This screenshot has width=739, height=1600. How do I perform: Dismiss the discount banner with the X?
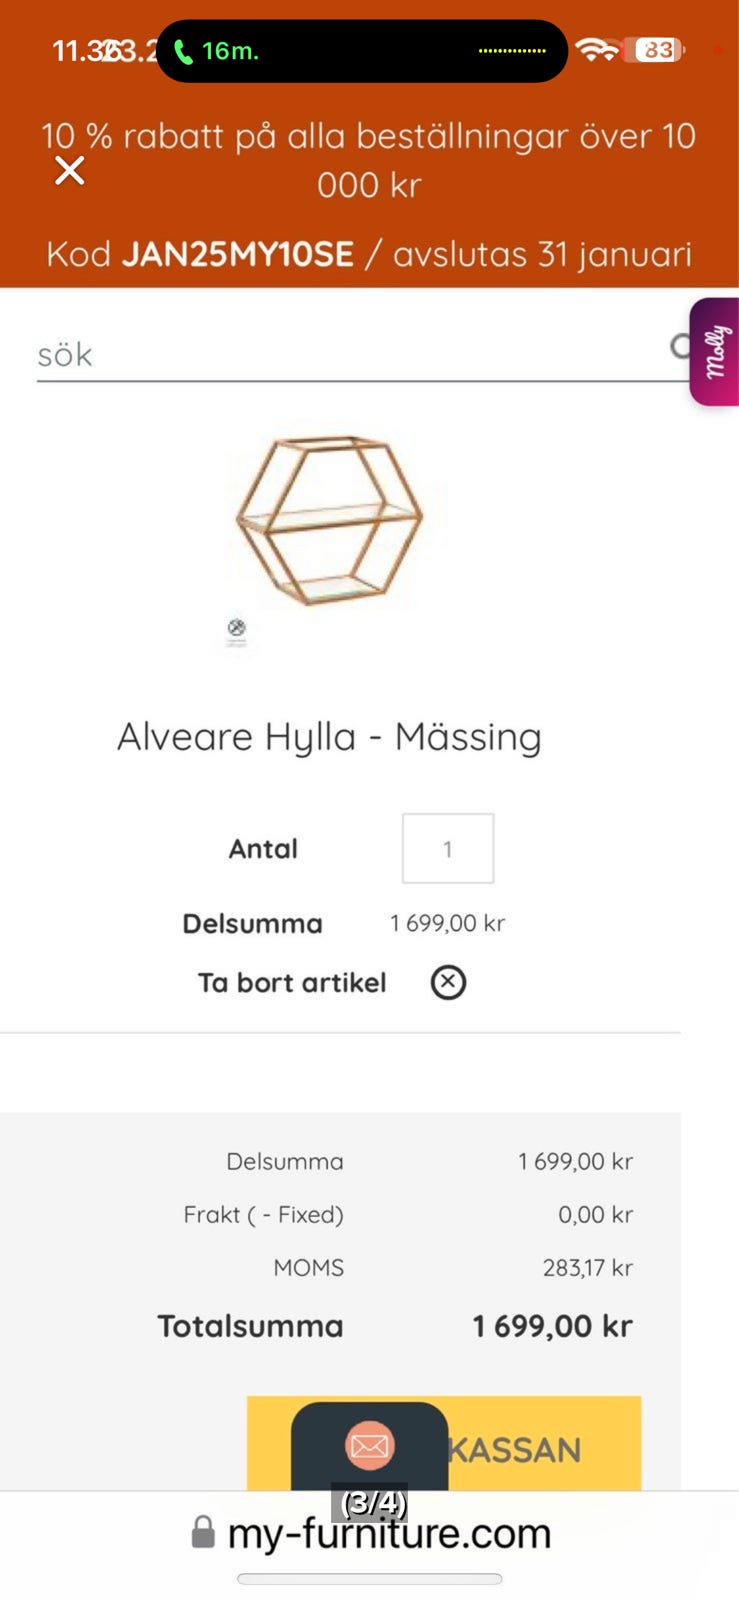[x=69, y=171]
